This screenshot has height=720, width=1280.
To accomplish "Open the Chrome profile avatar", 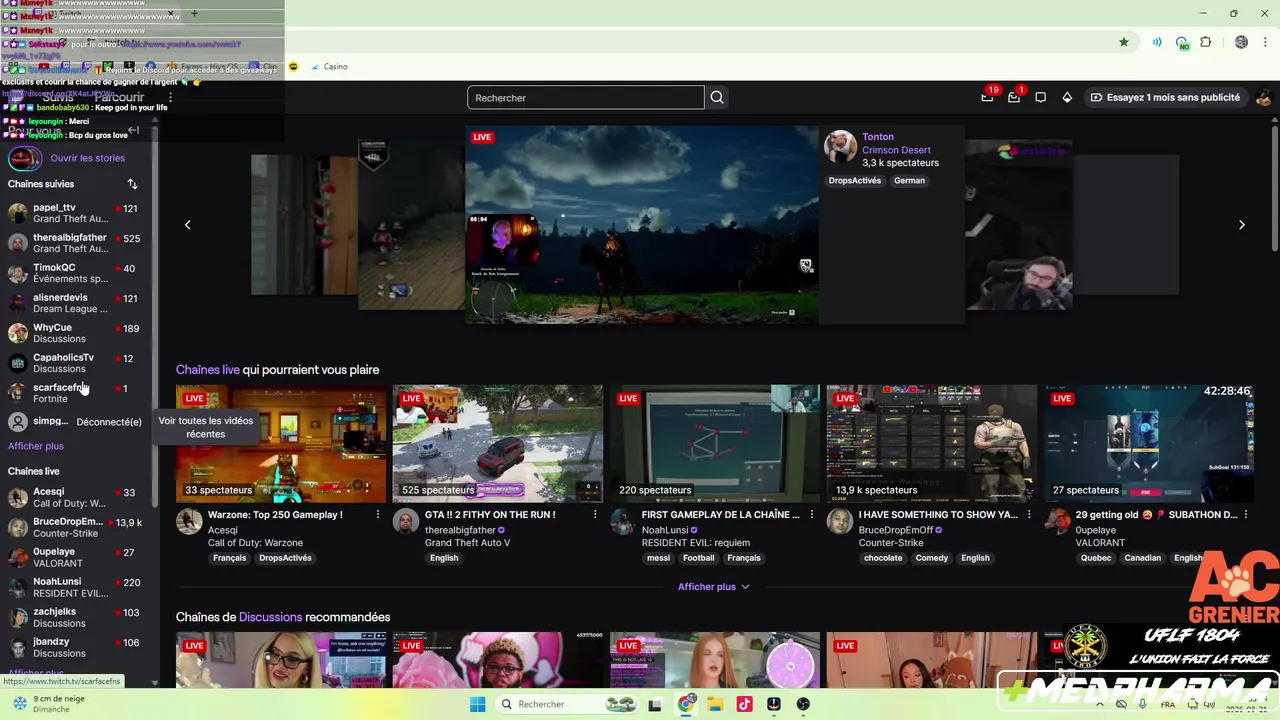I will pos(1241,42).
